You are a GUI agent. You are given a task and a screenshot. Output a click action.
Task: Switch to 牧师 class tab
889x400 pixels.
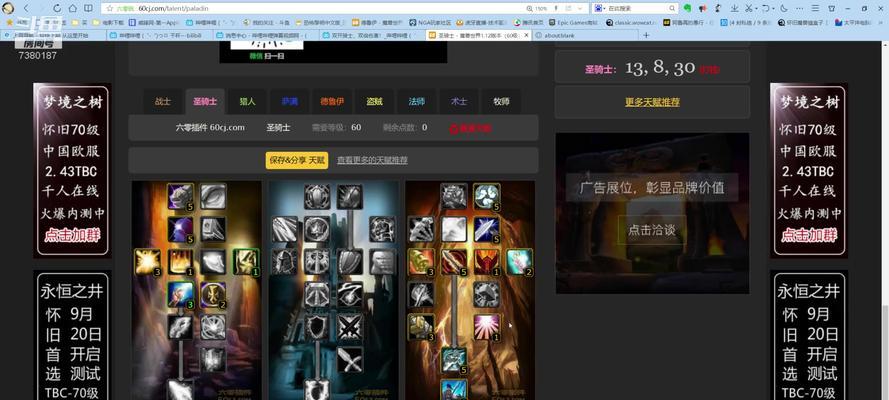click(x=501, y=102)
